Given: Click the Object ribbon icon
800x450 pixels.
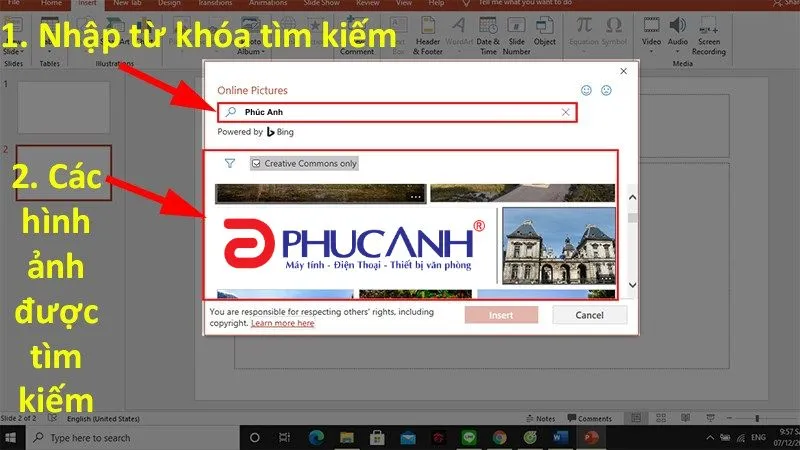Looking at the screenshot, I should (x=544, y=26).
